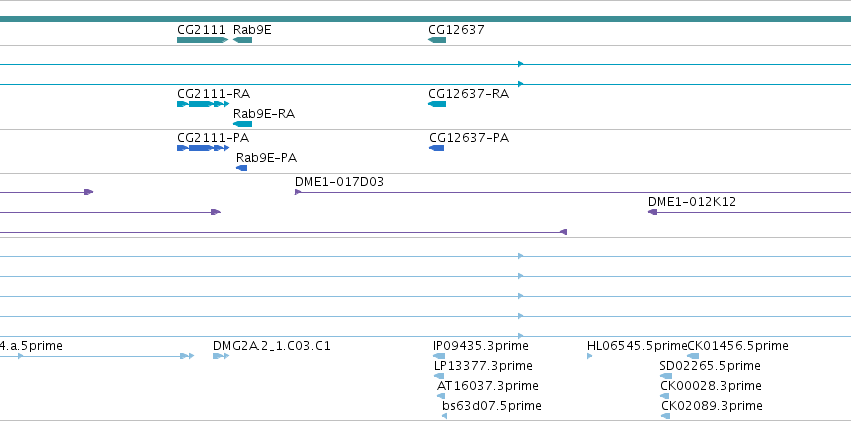Select the IP09435.3prime EST glyph
This screenshot has width=851, height=421.
coord(439,356)
